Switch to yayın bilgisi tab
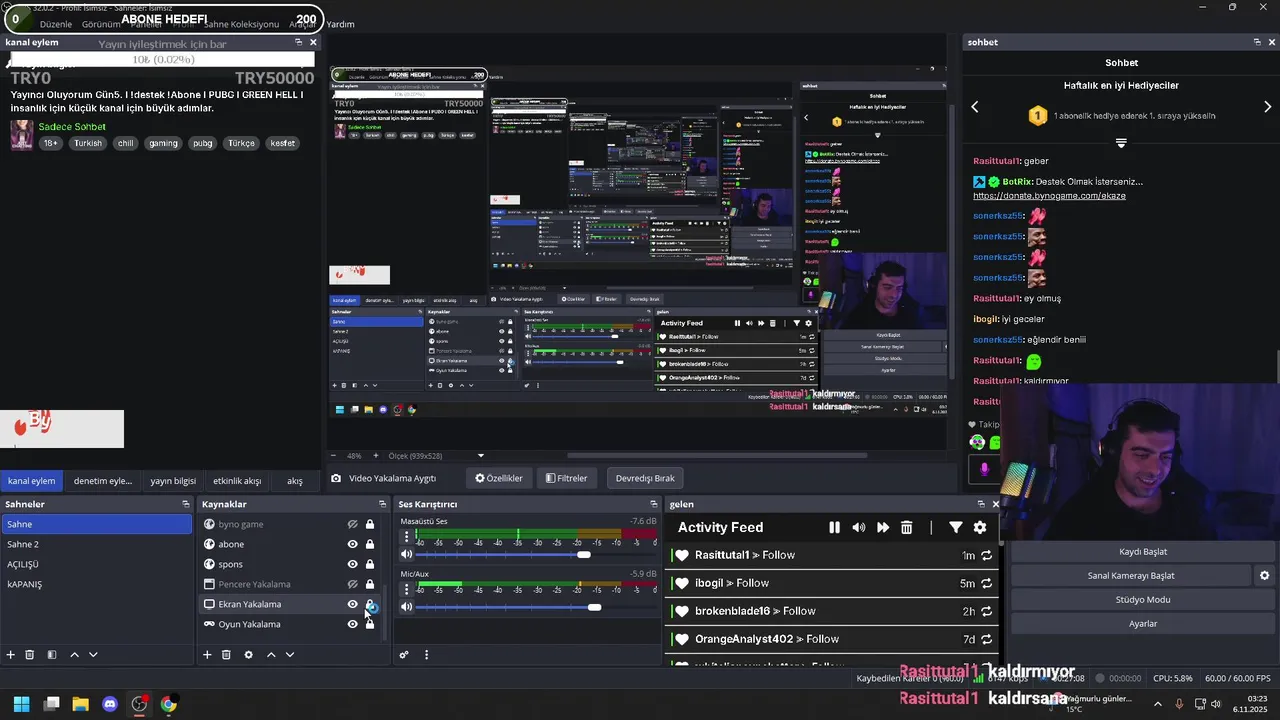The image size is (1280, 720). pyautogui.click(x=173, y=481)
